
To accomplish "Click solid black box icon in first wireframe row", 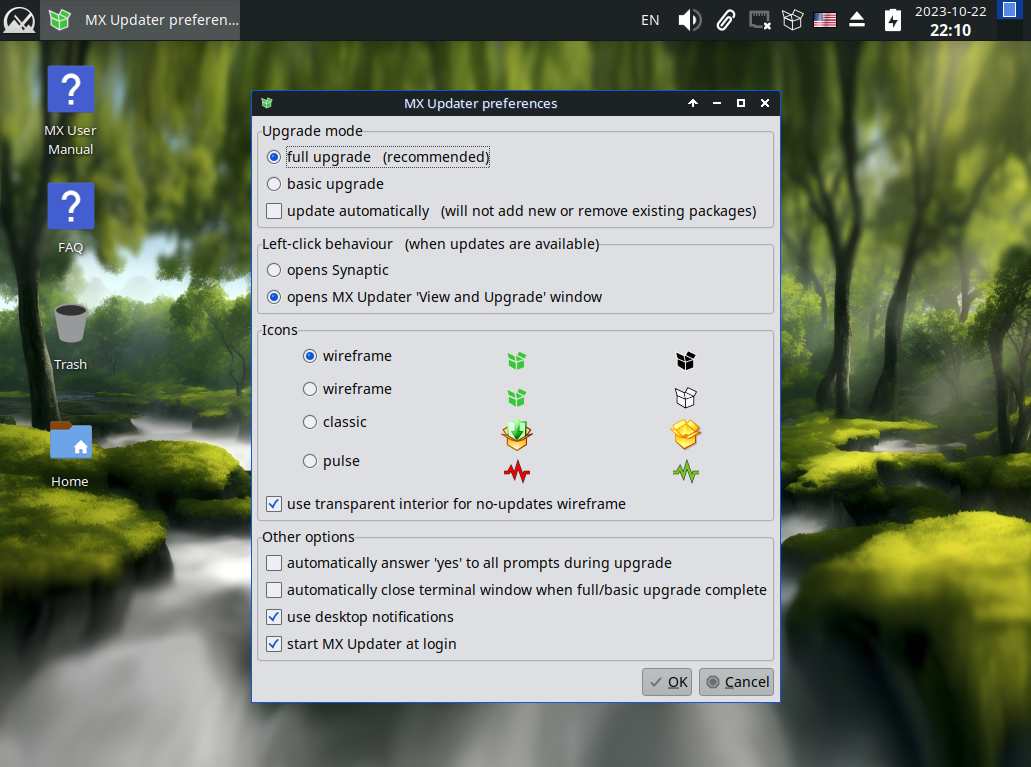I will (x=686, y=360).
